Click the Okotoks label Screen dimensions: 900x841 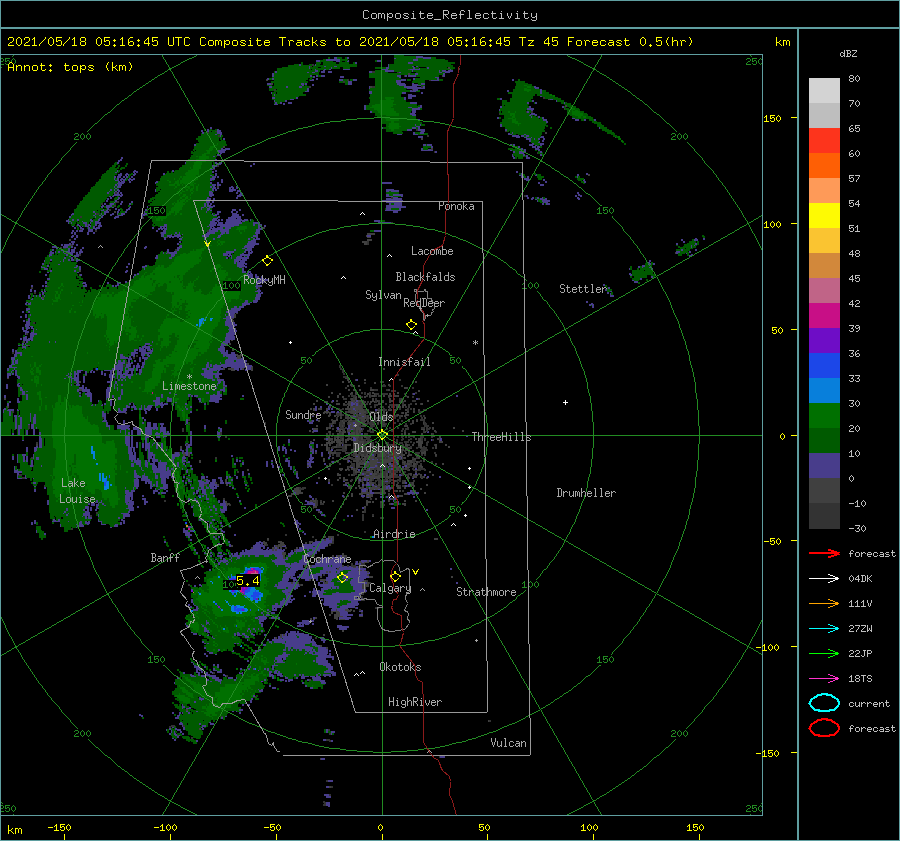pos(400,667)
